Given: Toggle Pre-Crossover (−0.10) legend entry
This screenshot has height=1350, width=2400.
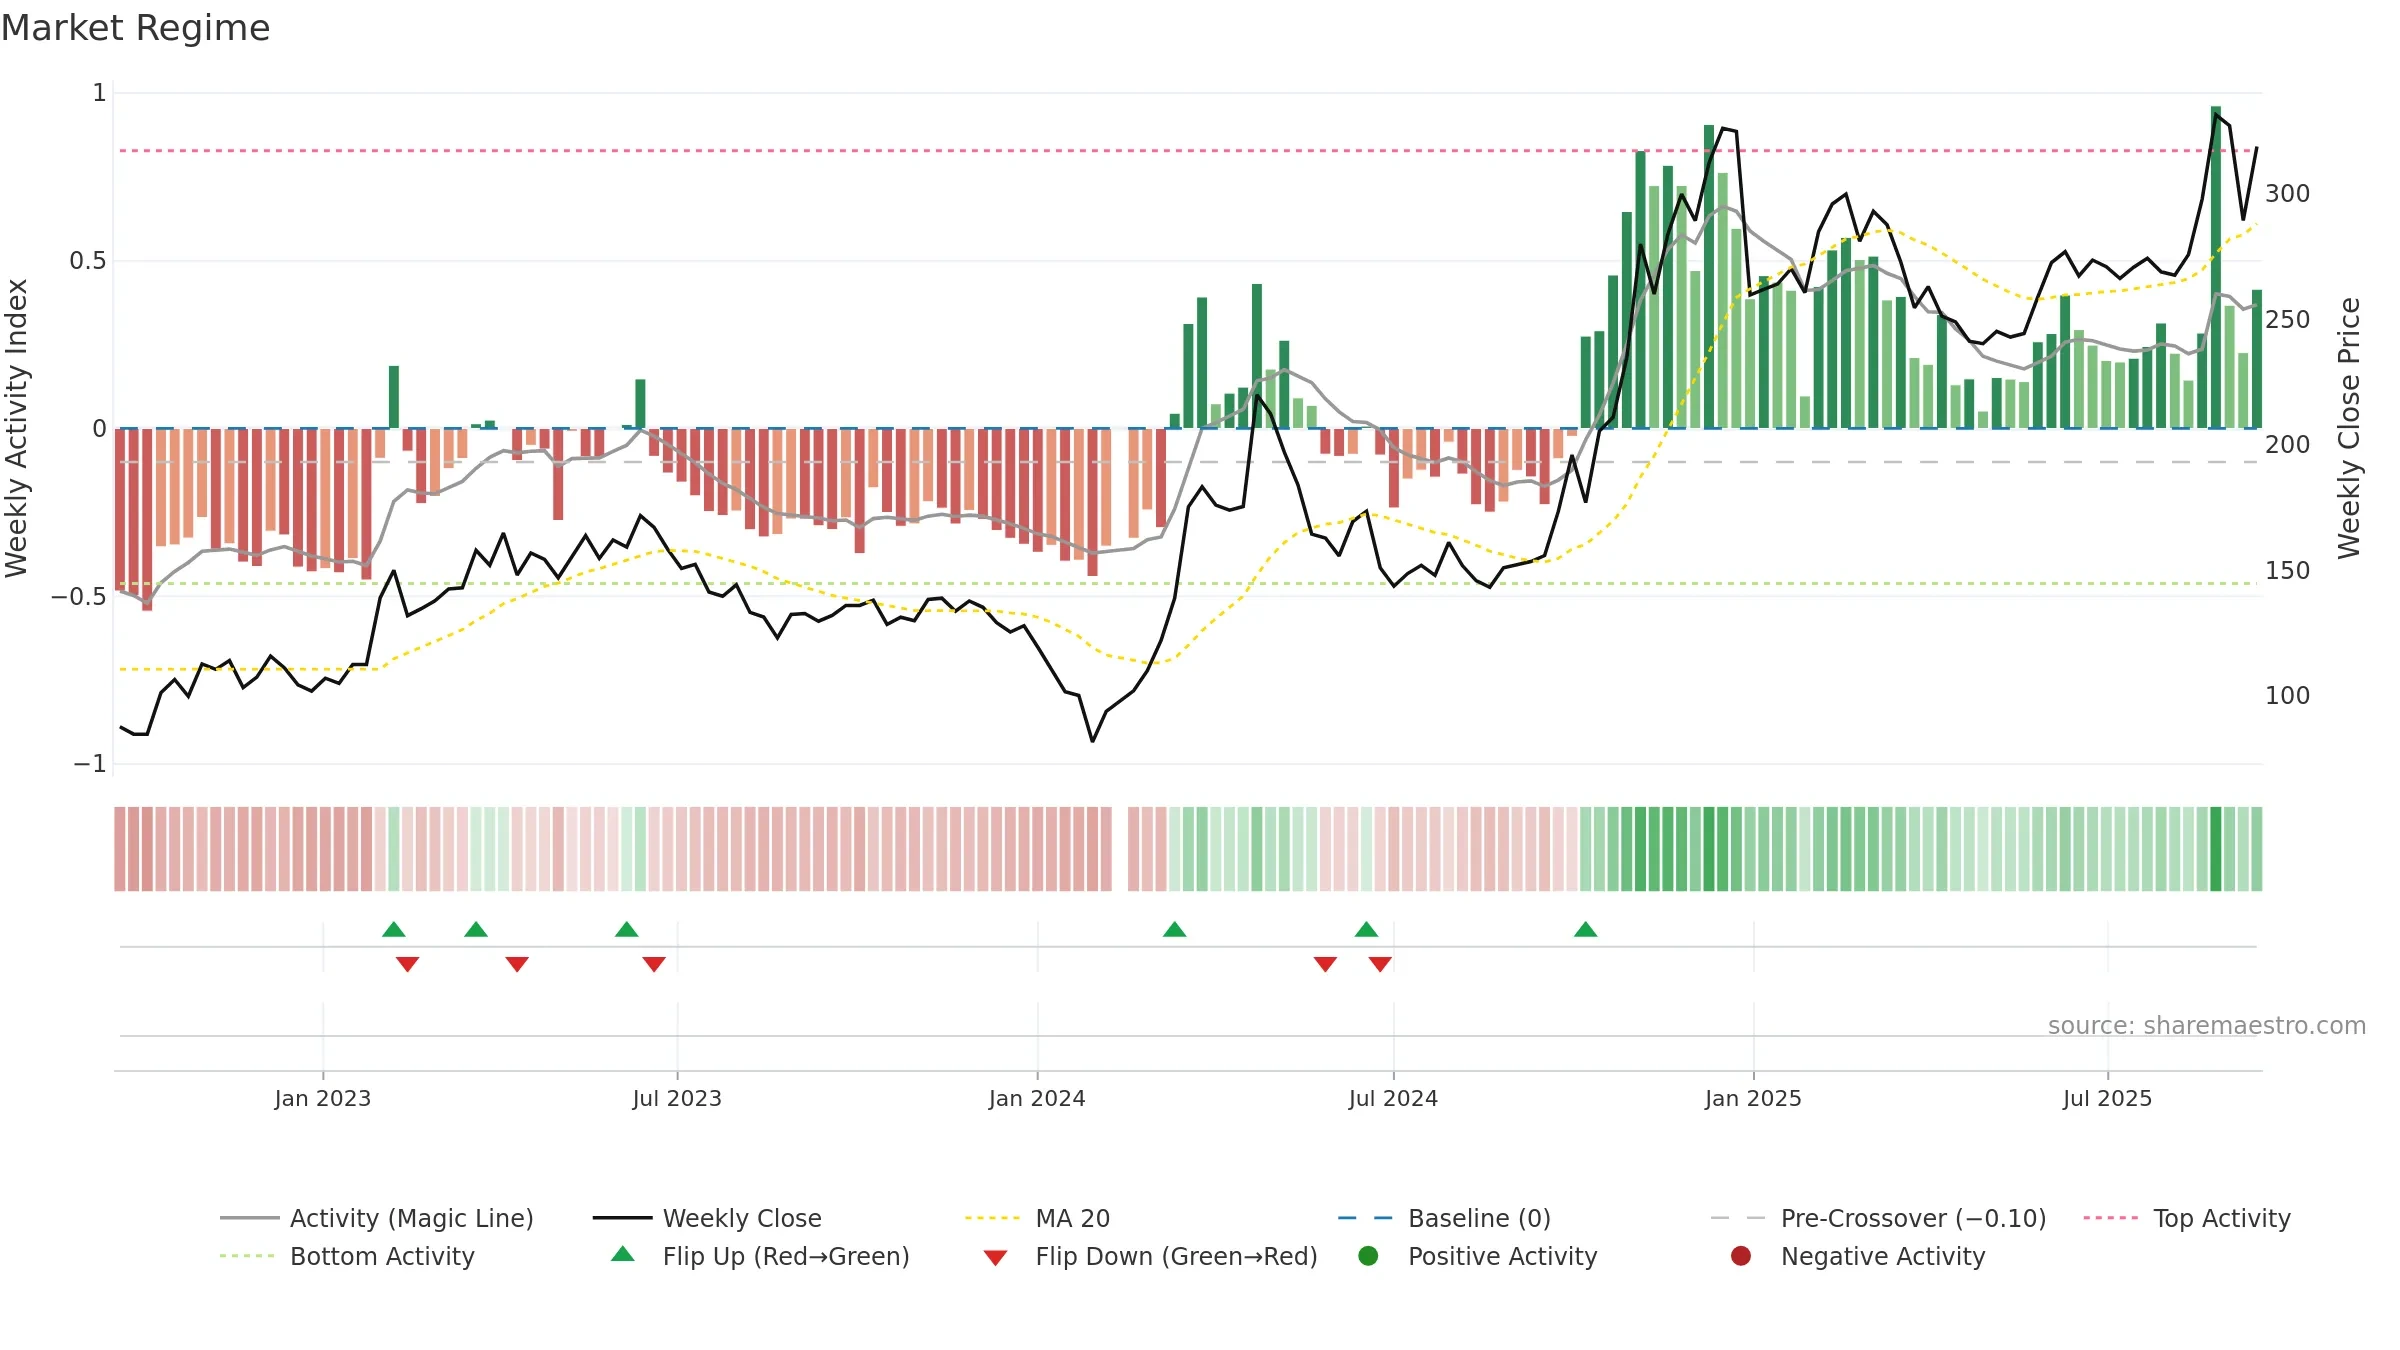Looking at the screenshot, I should (x=1878, y=1218).
